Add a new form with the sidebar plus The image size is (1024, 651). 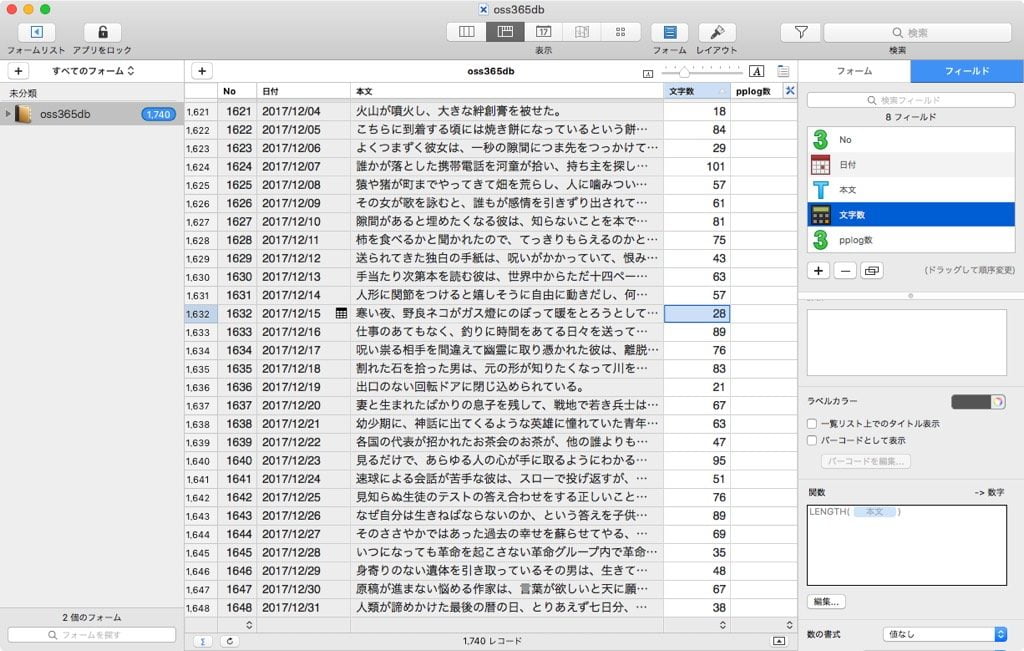coord(18,71)
